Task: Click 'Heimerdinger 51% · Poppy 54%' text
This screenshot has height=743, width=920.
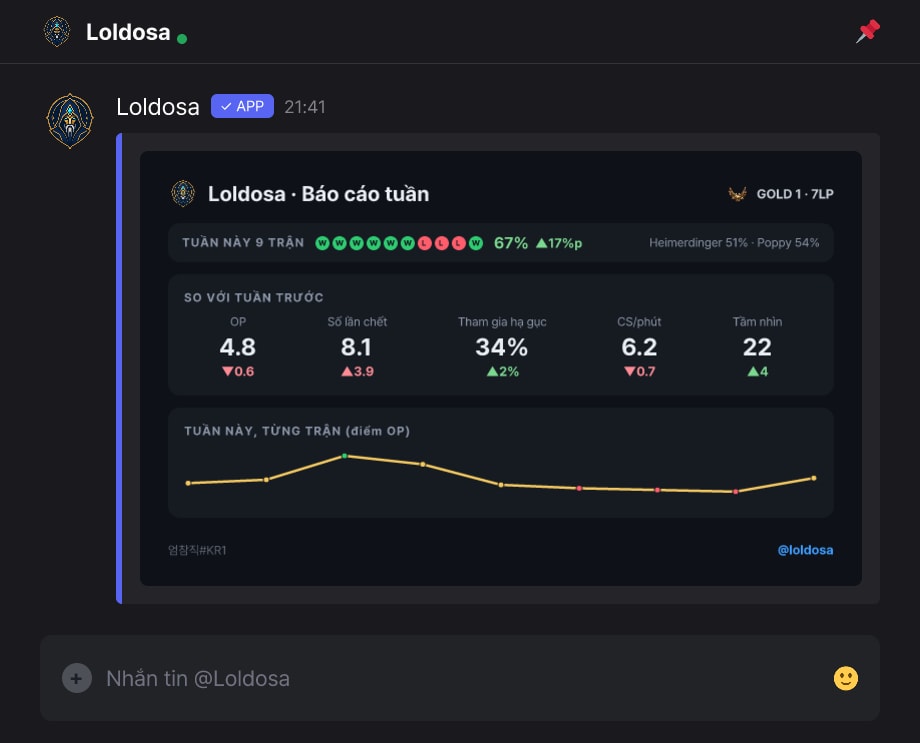Action: tap(734, 243)
